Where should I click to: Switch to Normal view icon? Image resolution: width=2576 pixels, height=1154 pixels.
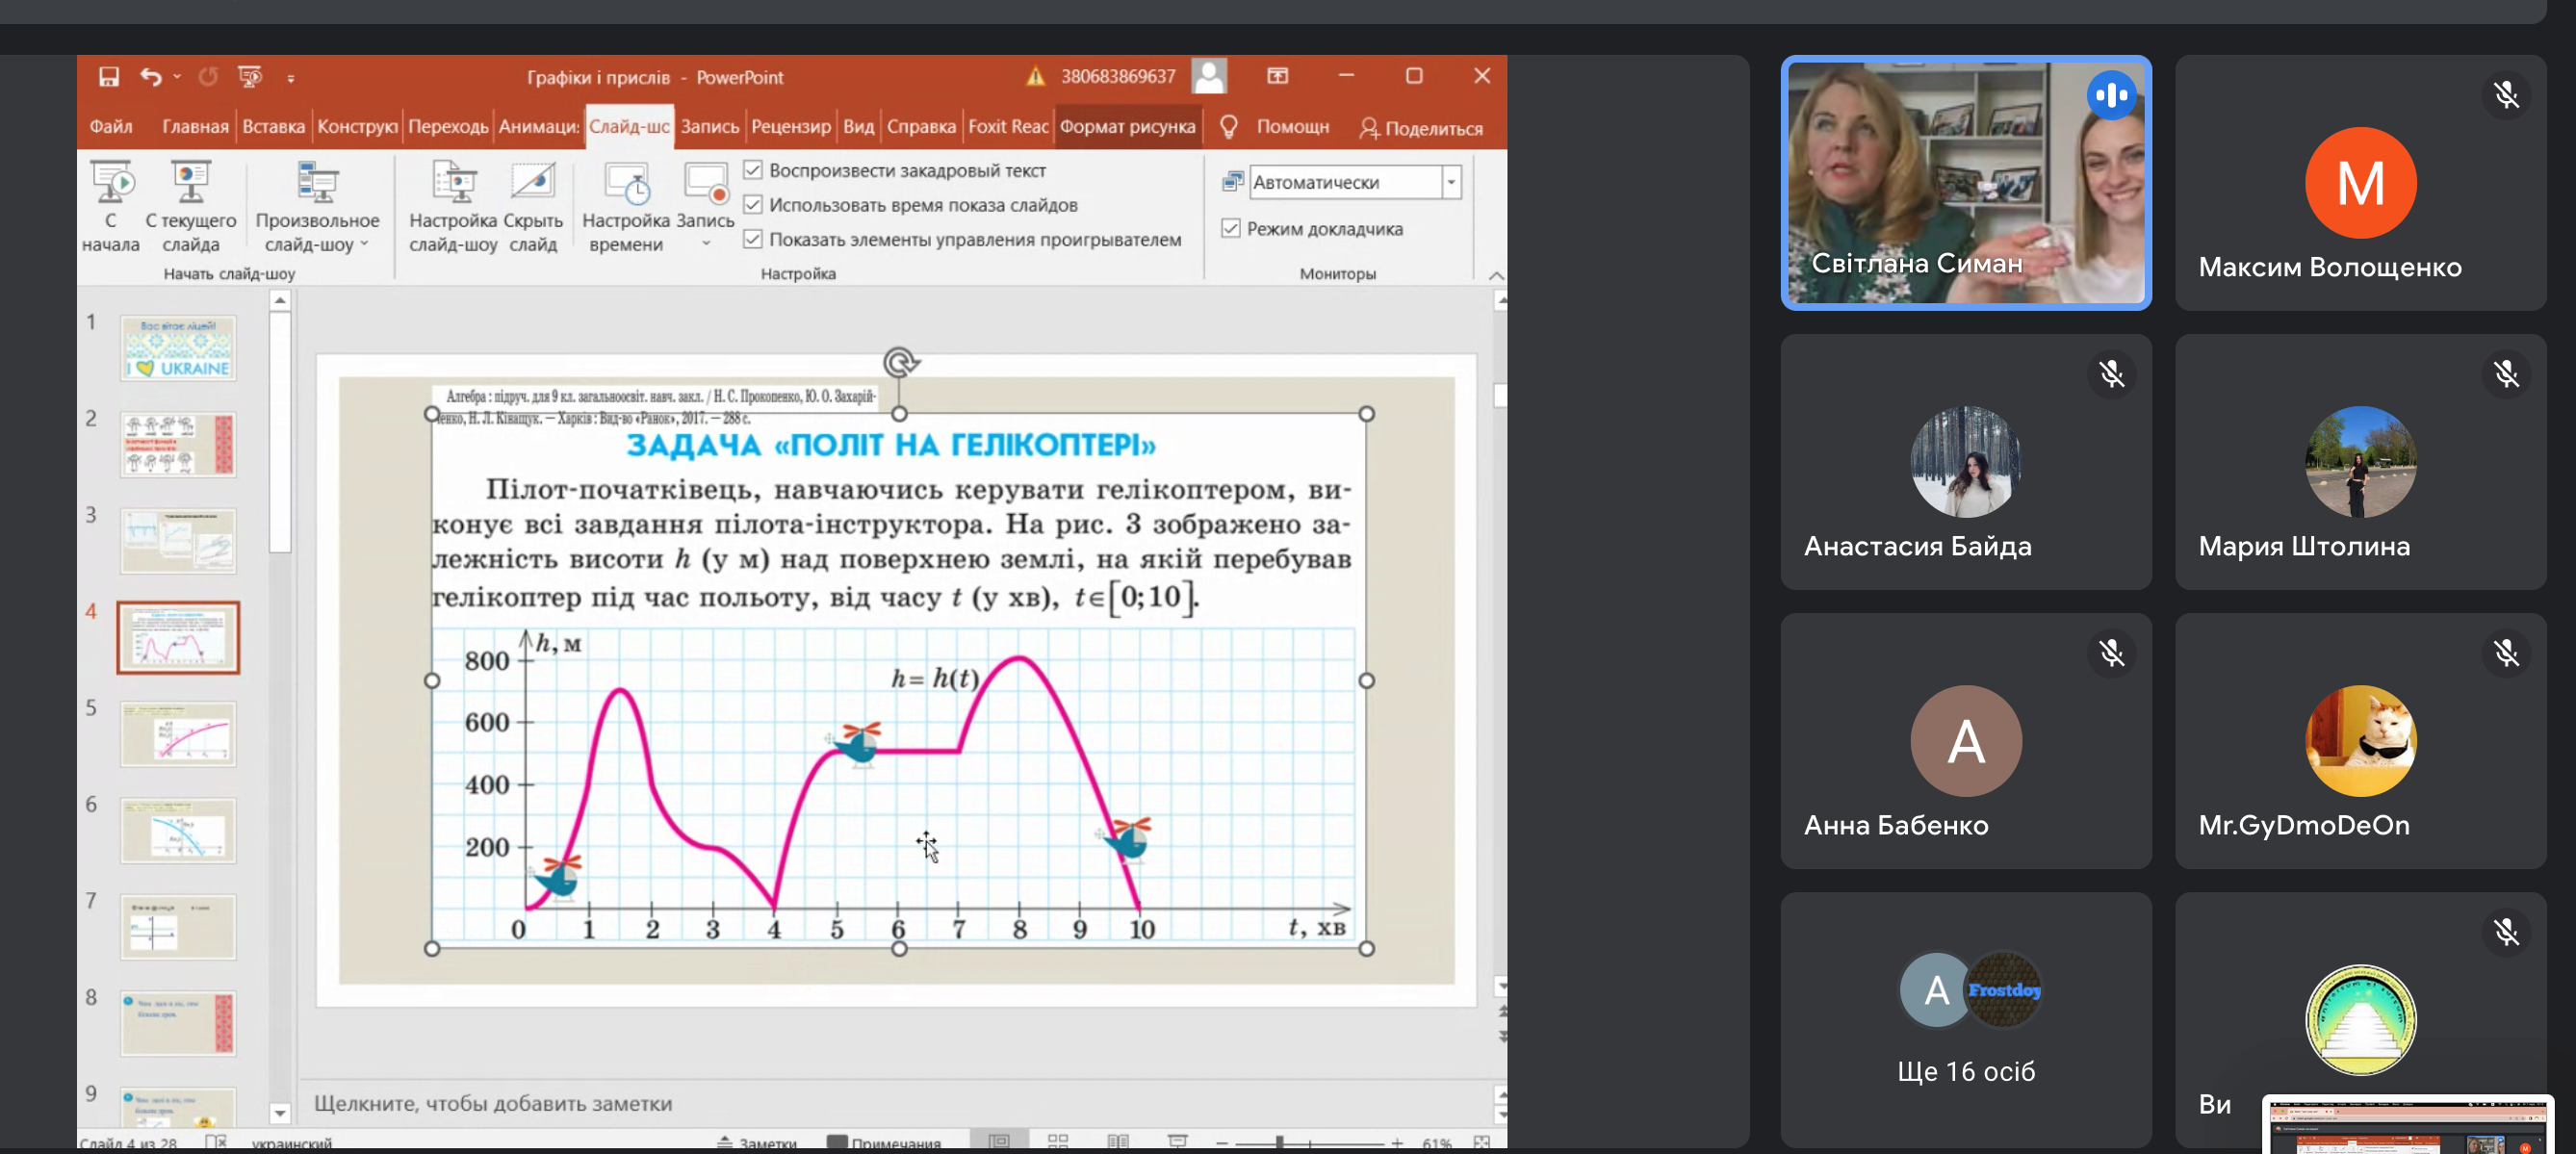point(999,1142)
